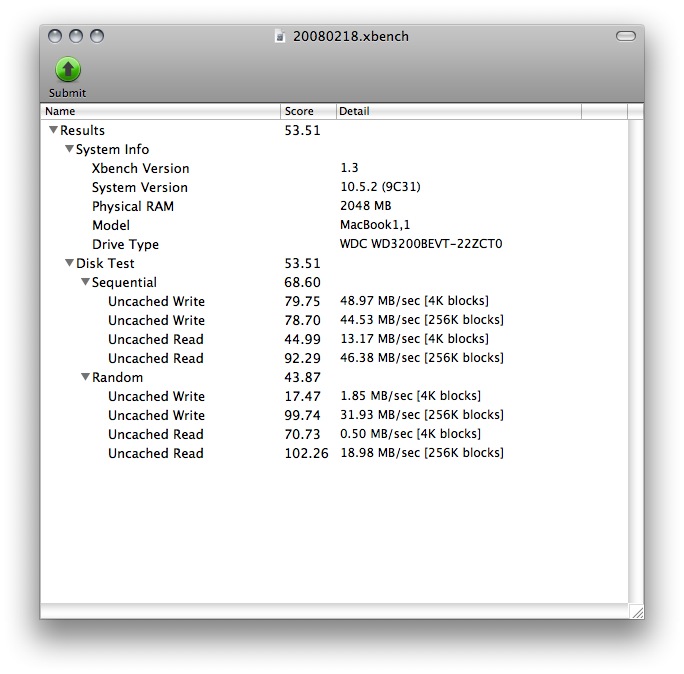Click the 20080218.xbench window title
This screenshot has width=684, height=674.
click(x=351, y=36)
